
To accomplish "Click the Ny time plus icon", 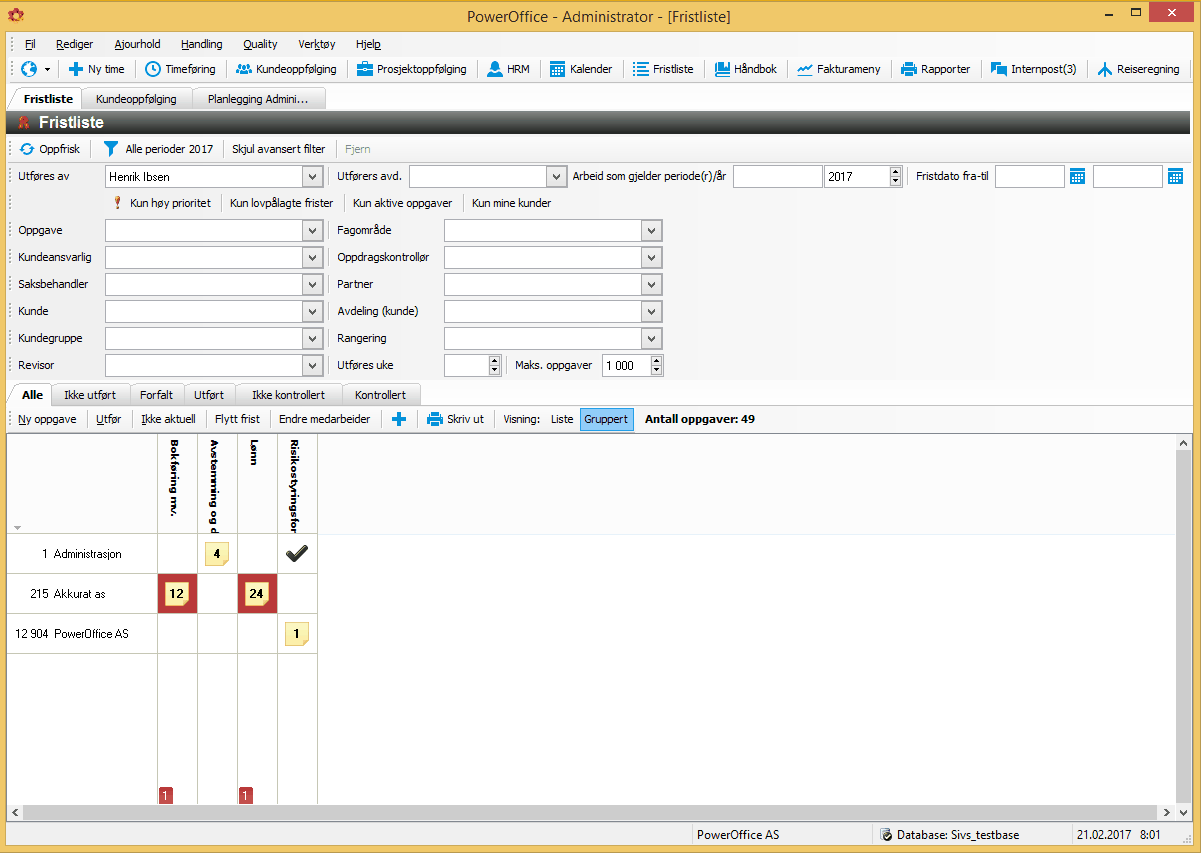I will [75, 69].
